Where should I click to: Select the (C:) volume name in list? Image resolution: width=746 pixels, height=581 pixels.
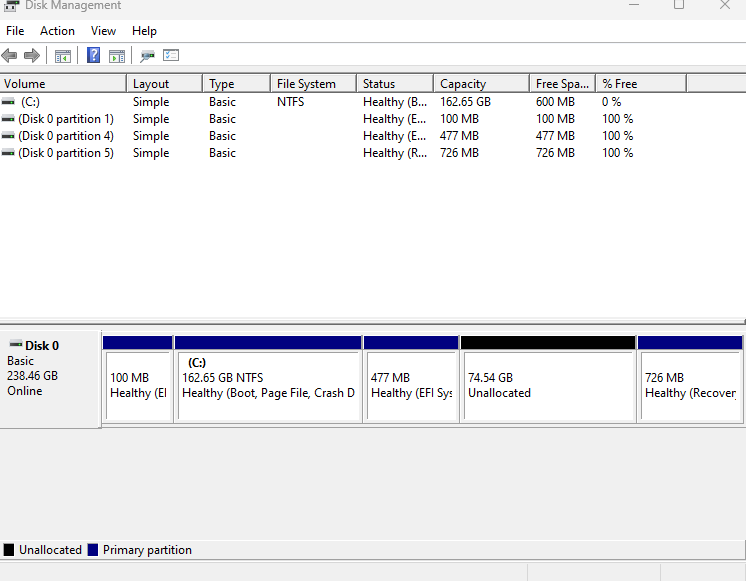[30, 102]
